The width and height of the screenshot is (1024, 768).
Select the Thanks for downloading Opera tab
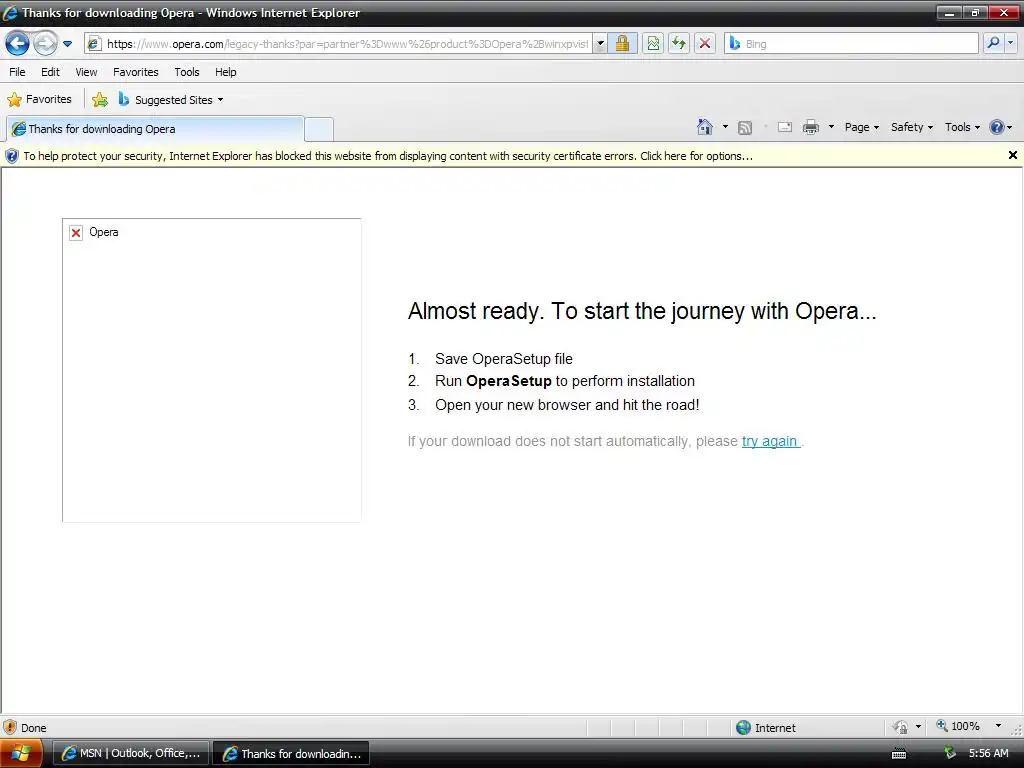(x=155, y=129)
